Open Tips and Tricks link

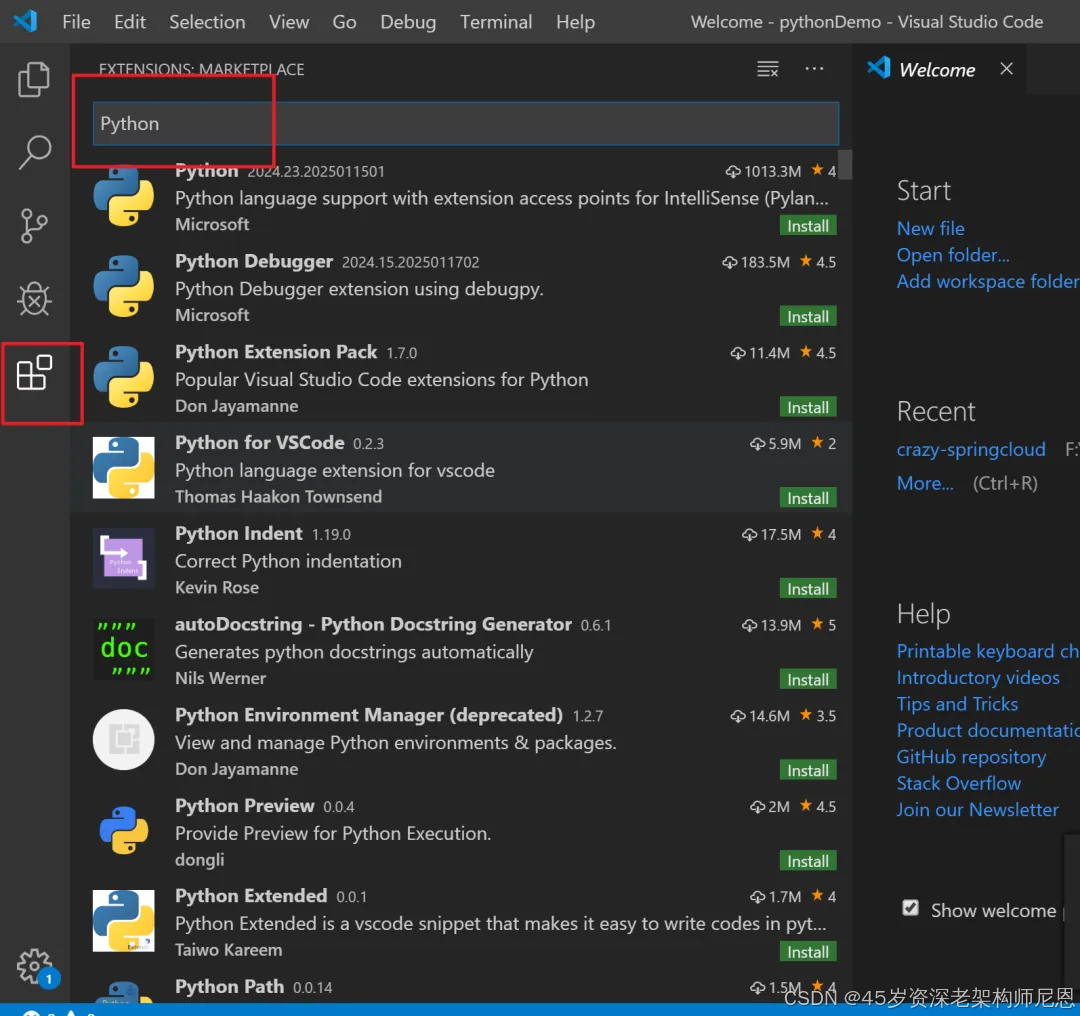coord(957,704)
